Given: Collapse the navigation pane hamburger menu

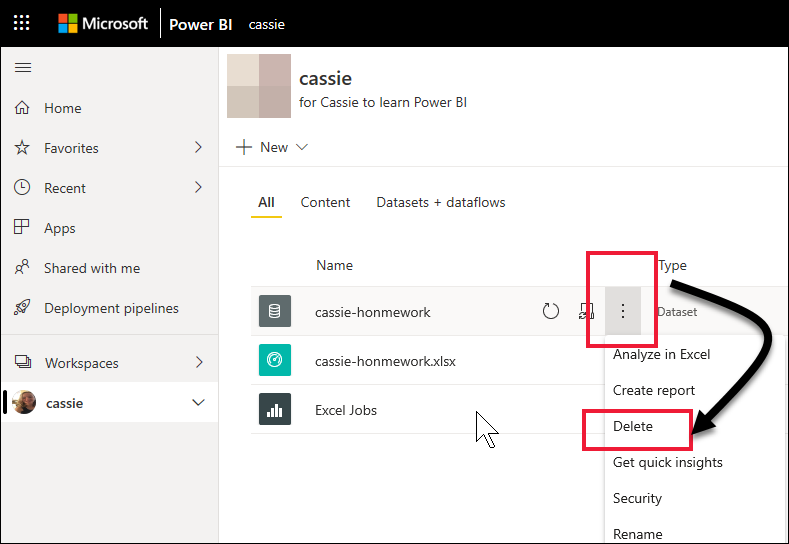Looking at the screenshot, I should click(x=23, y=67).
